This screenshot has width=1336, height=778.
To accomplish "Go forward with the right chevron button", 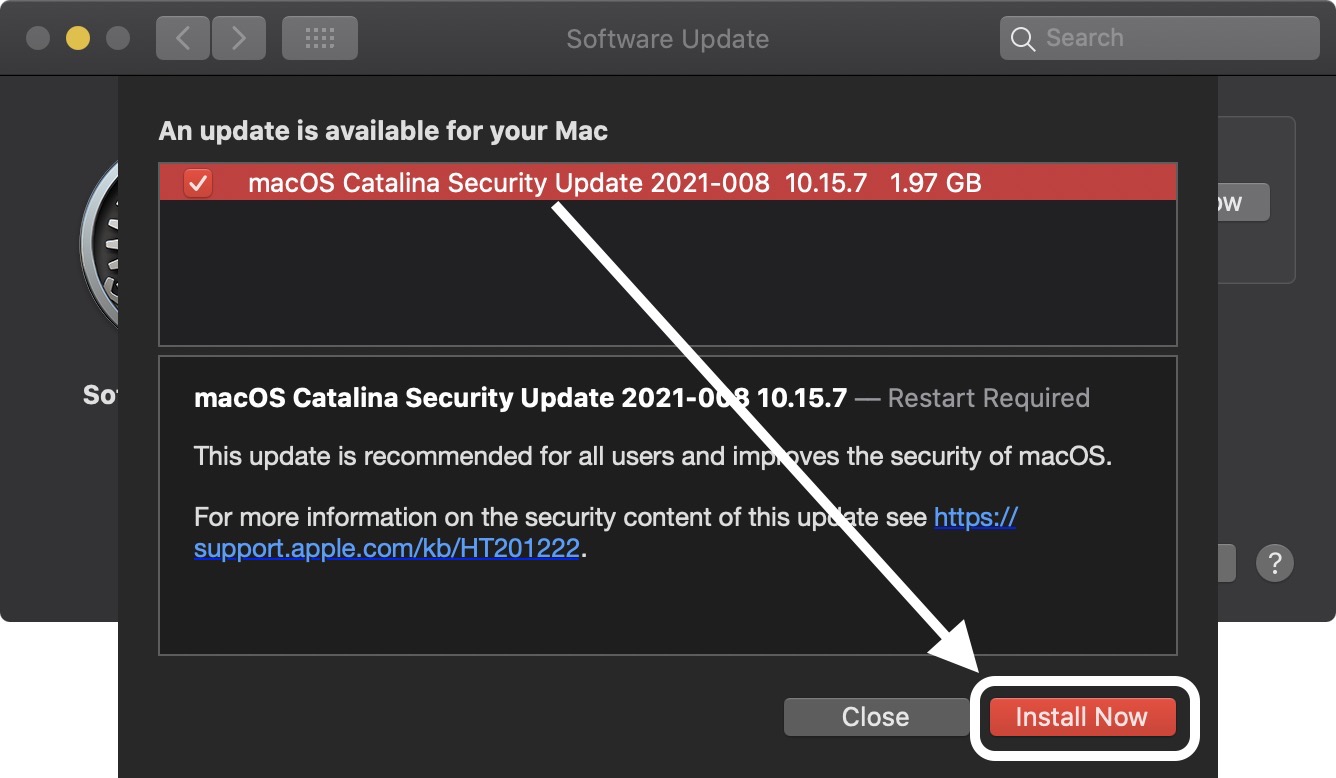I will pos(237,39).
